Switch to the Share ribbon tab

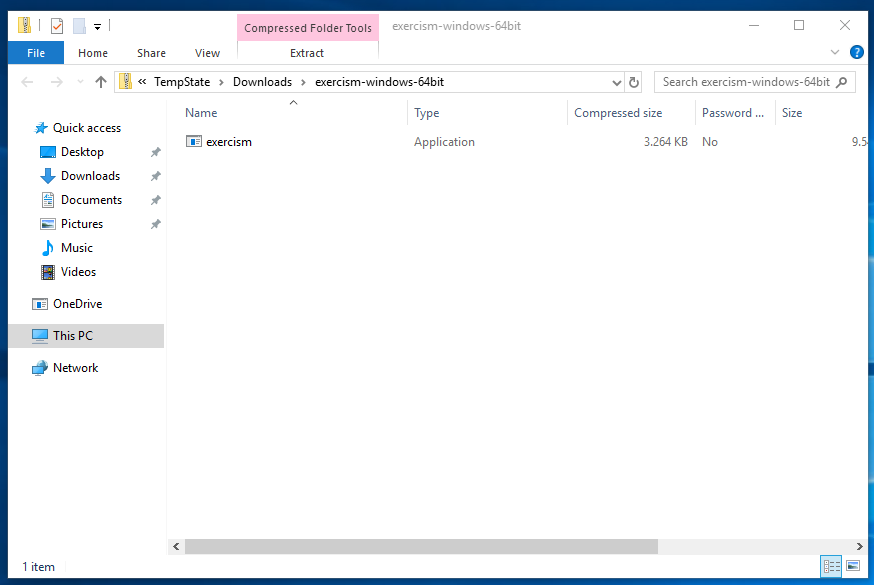[x=151, y=53]
